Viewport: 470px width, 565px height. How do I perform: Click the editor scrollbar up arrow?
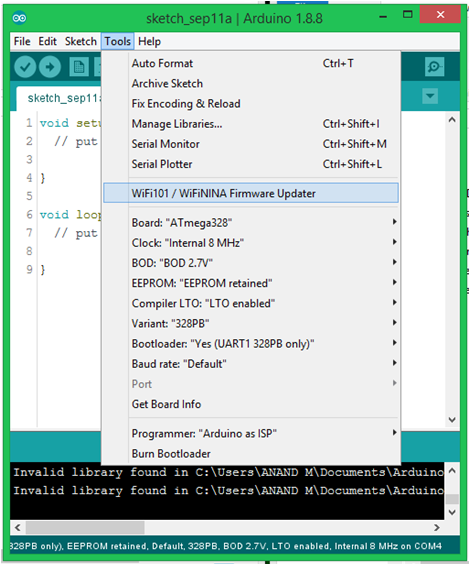coord(452,120)
